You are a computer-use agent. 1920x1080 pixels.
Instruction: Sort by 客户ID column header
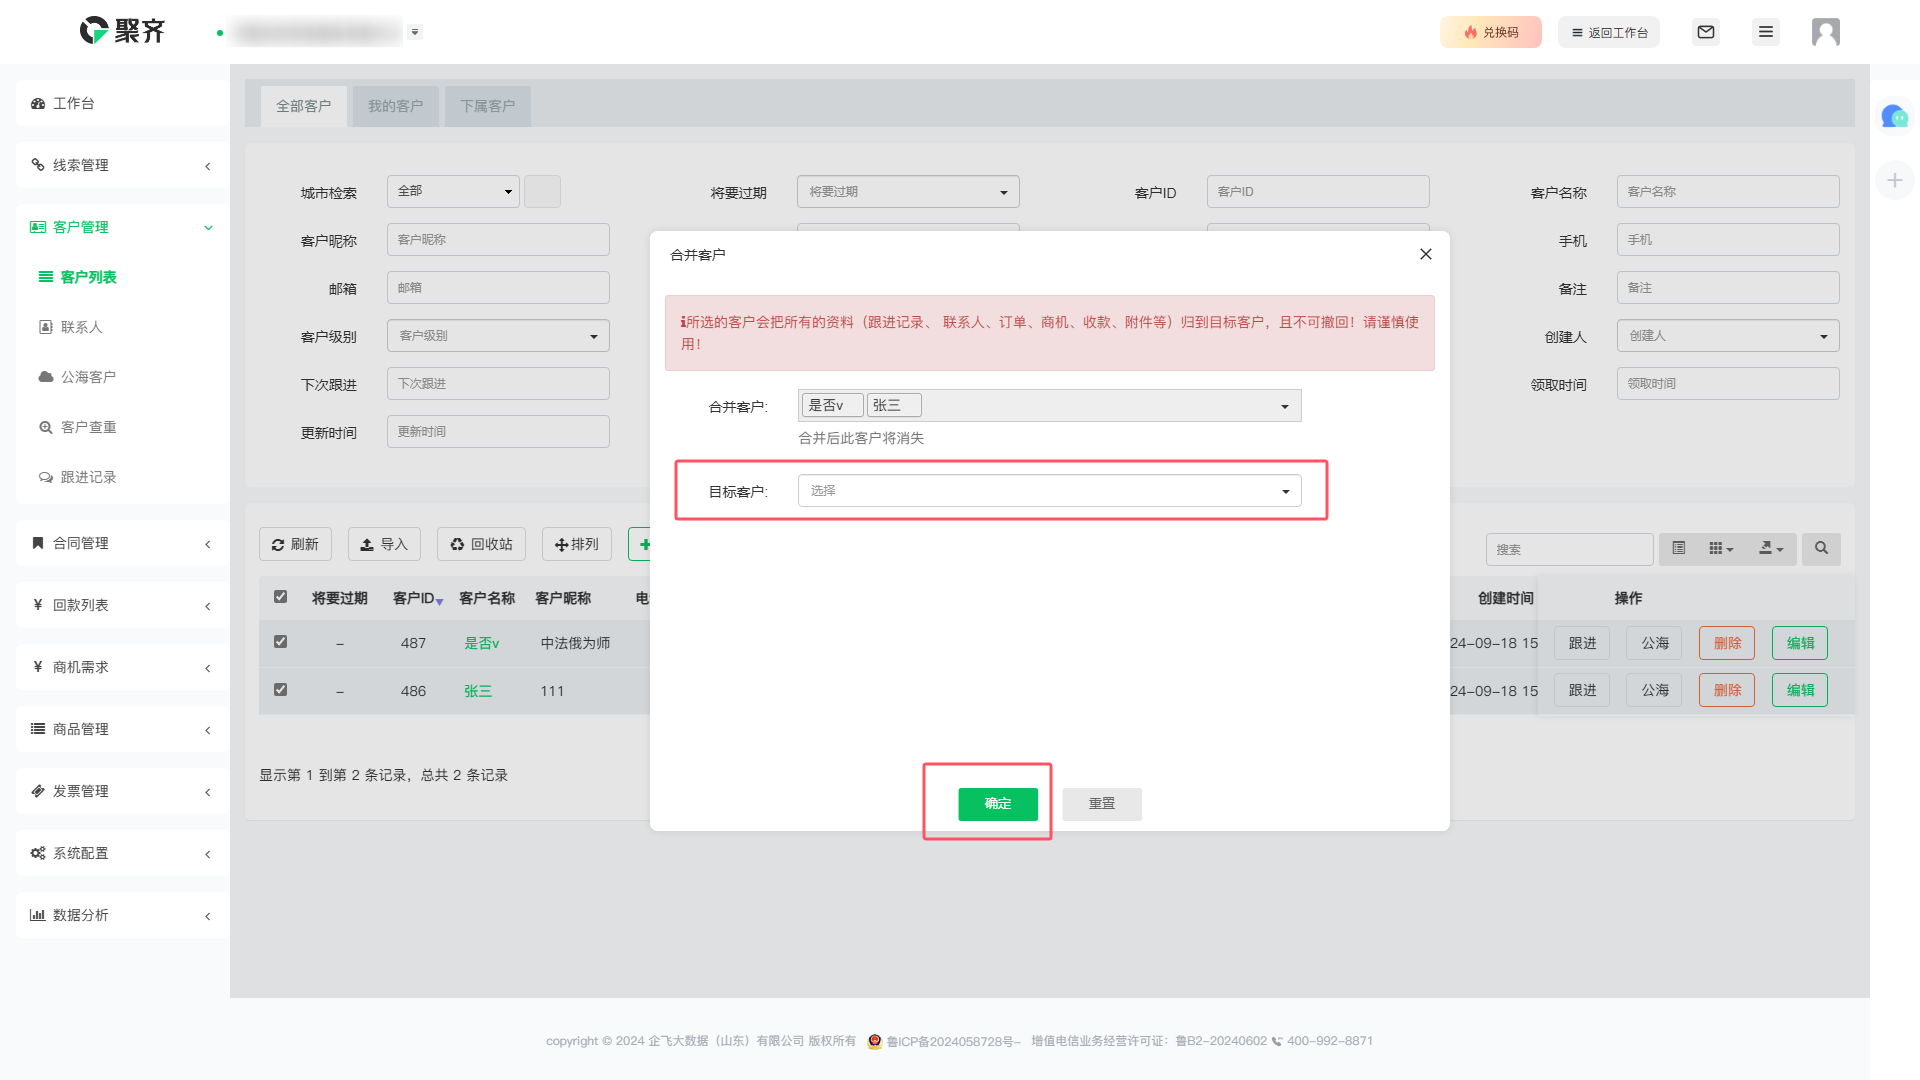point(418,598)
